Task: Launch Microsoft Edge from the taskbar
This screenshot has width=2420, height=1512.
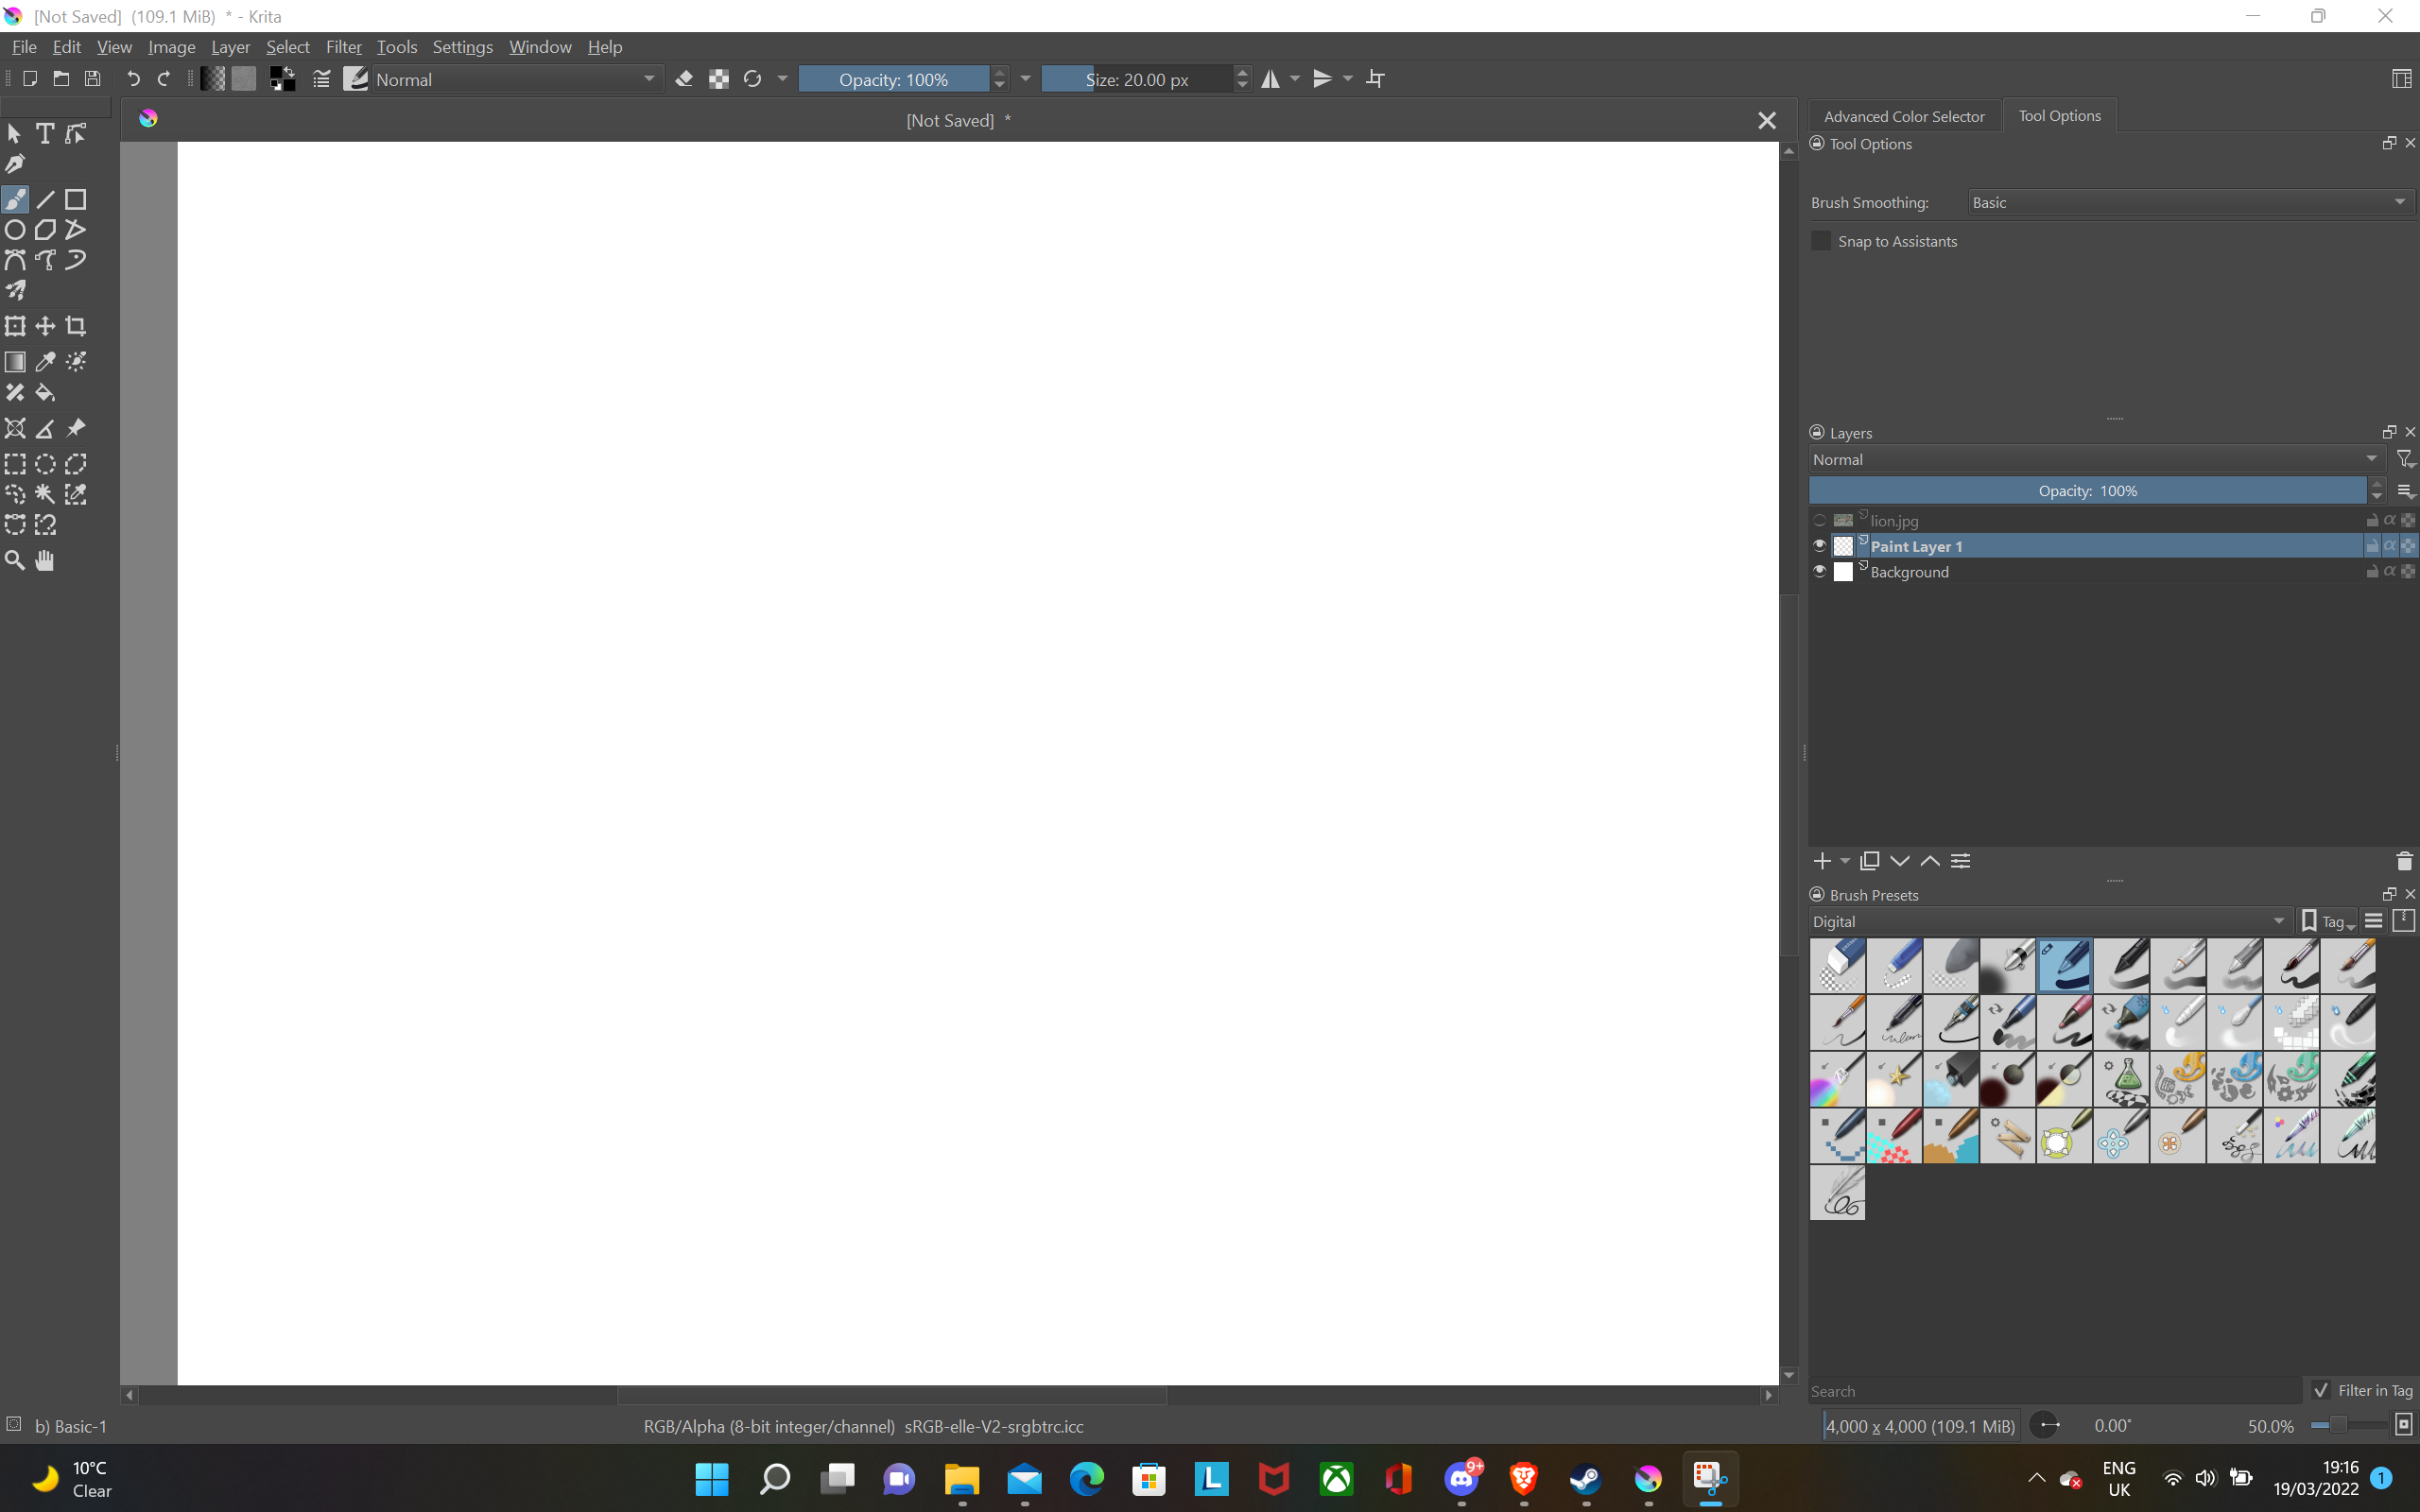Action: pos(1086,1479)
